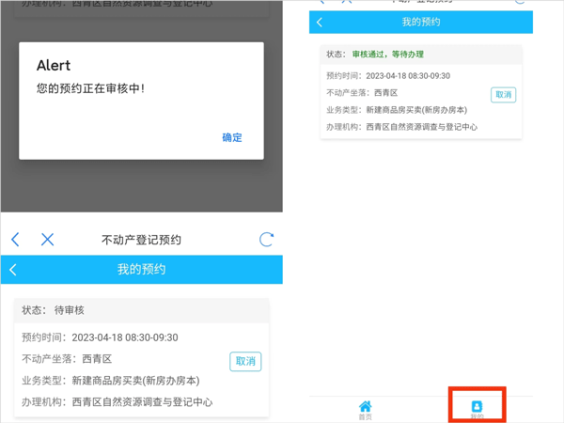Open the 首页 home icon

[x=365, y=410]
